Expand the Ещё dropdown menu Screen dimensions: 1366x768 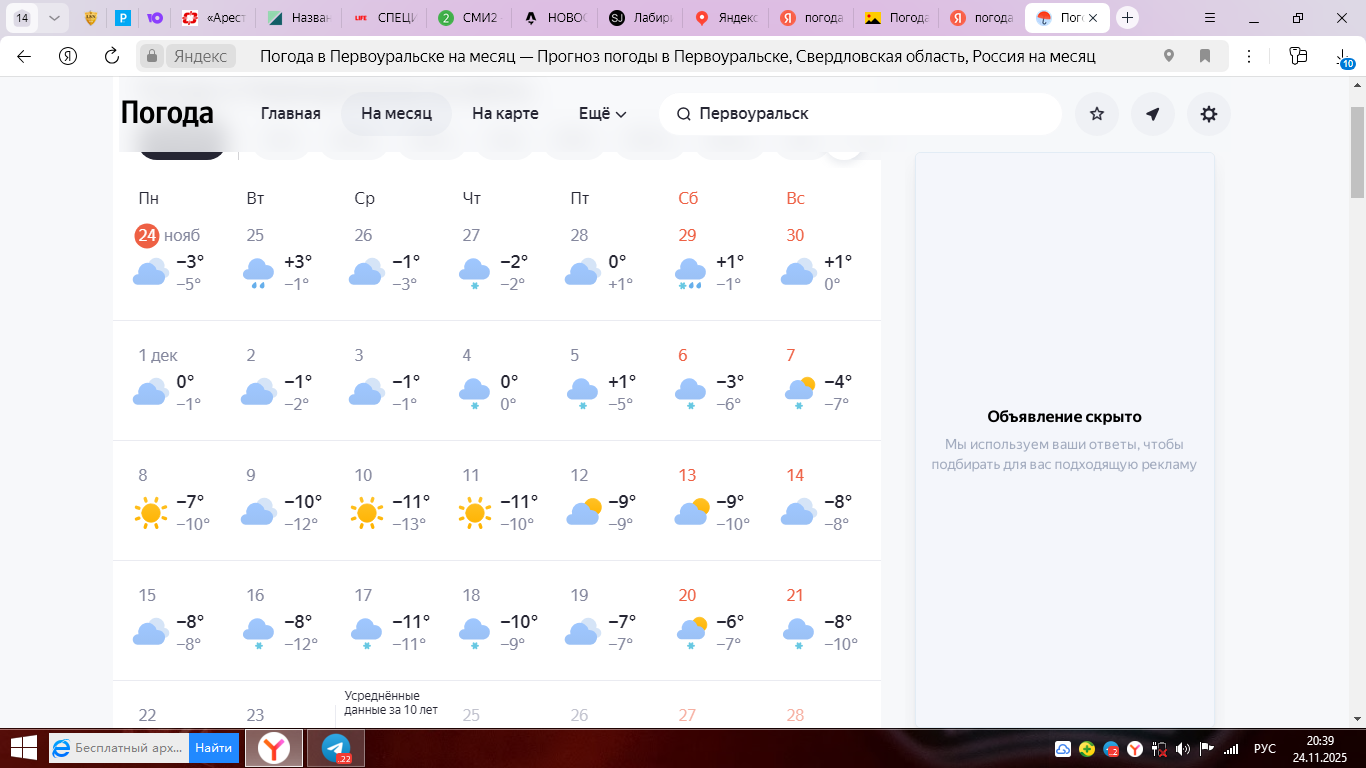click(x=603, y=114)
